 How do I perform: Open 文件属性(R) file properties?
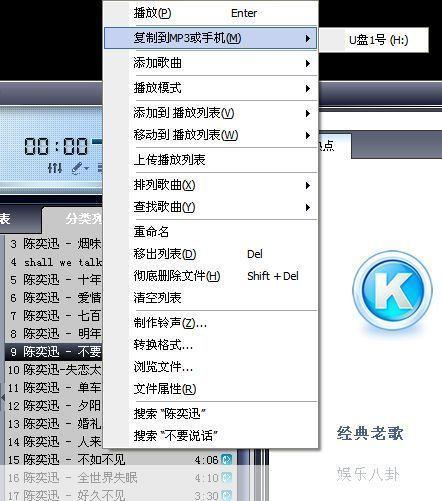[x=211, y=389]
